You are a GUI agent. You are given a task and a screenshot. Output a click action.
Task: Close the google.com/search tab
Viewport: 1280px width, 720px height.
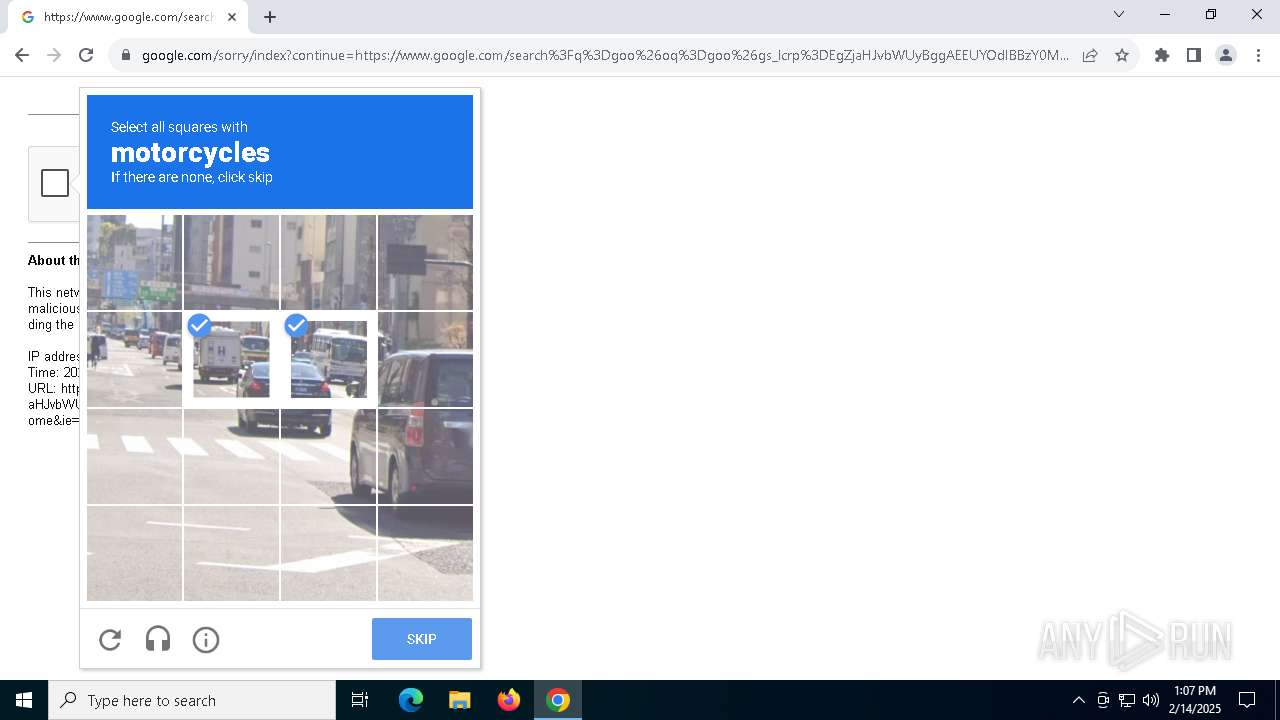click(232, 17)
